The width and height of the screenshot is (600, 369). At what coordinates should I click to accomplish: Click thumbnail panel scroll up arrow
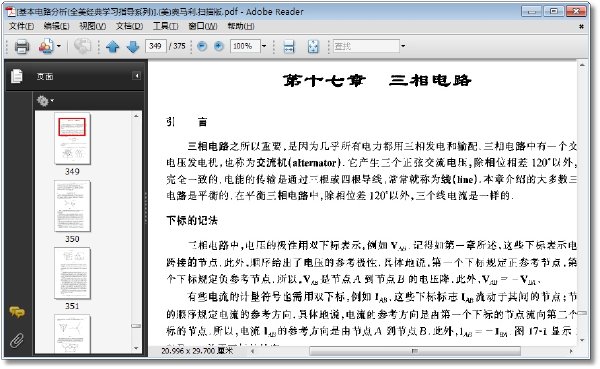pos(136,116)
